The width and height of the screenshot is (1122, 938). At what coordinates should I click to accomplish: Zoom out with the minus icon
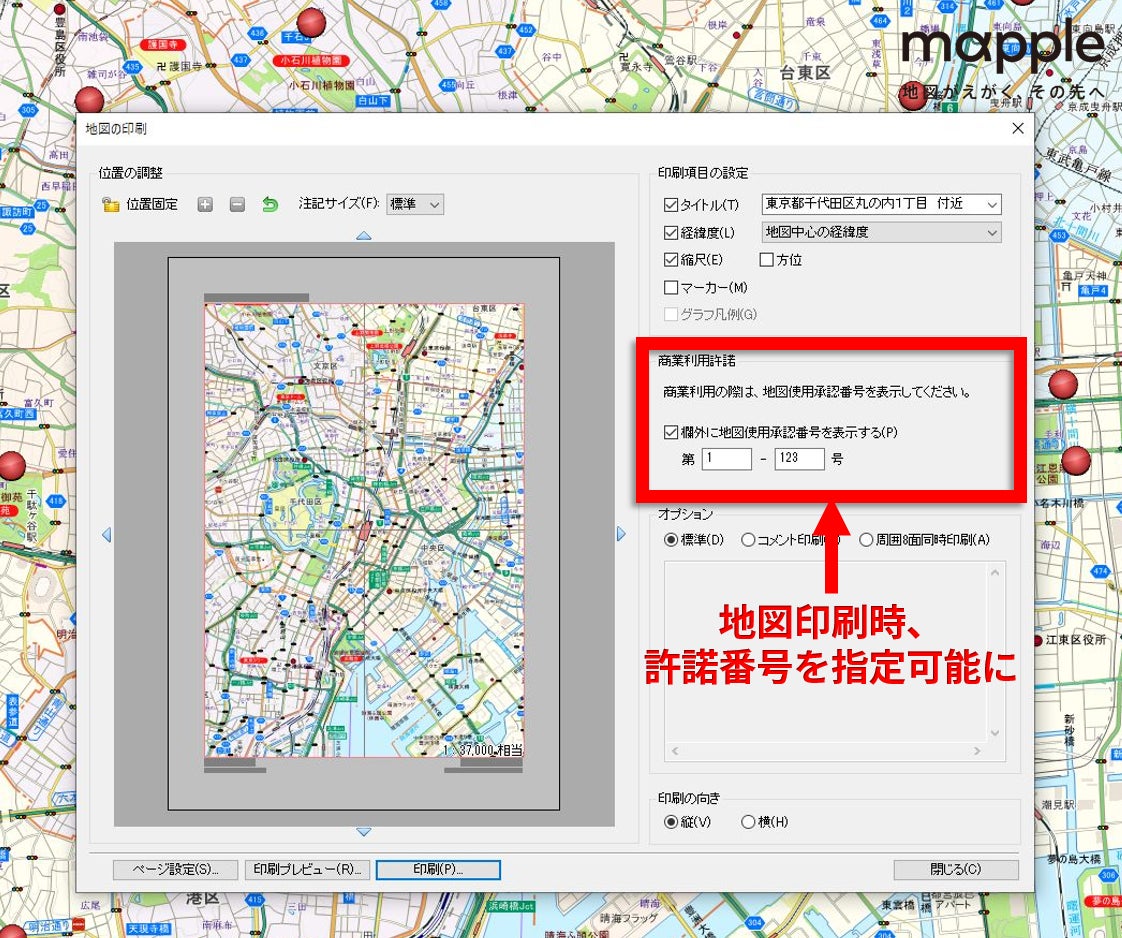point(238,205)
